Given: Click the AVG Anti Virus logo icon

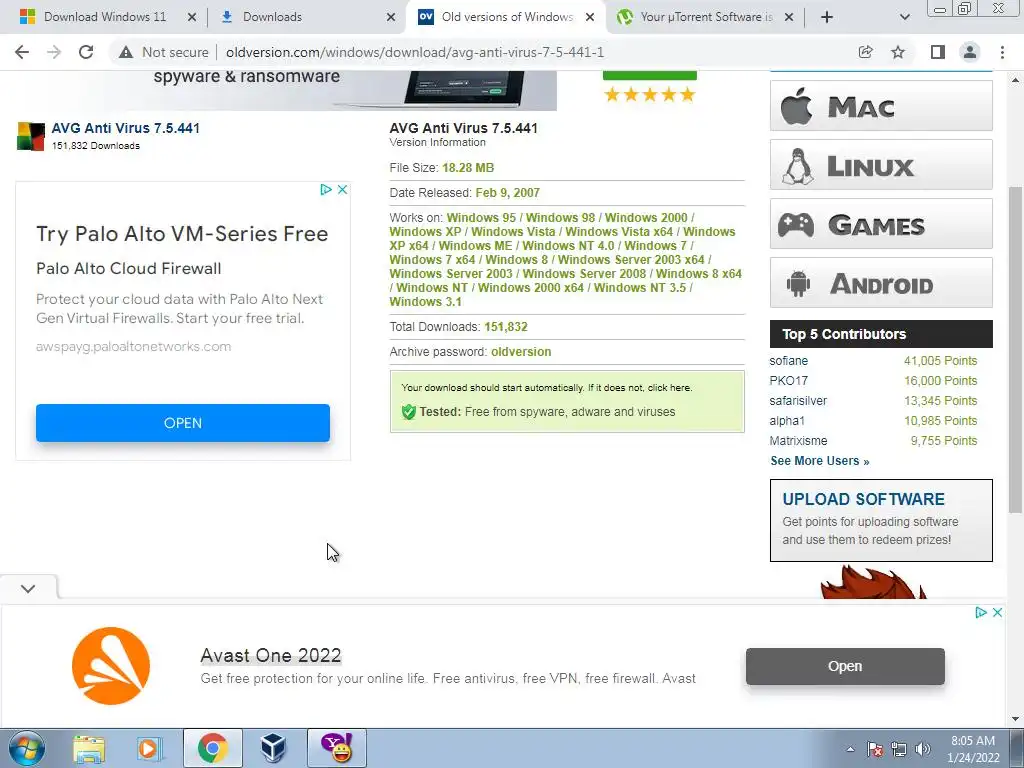Looking at the screenshot, I should click(x=31, y=136).
